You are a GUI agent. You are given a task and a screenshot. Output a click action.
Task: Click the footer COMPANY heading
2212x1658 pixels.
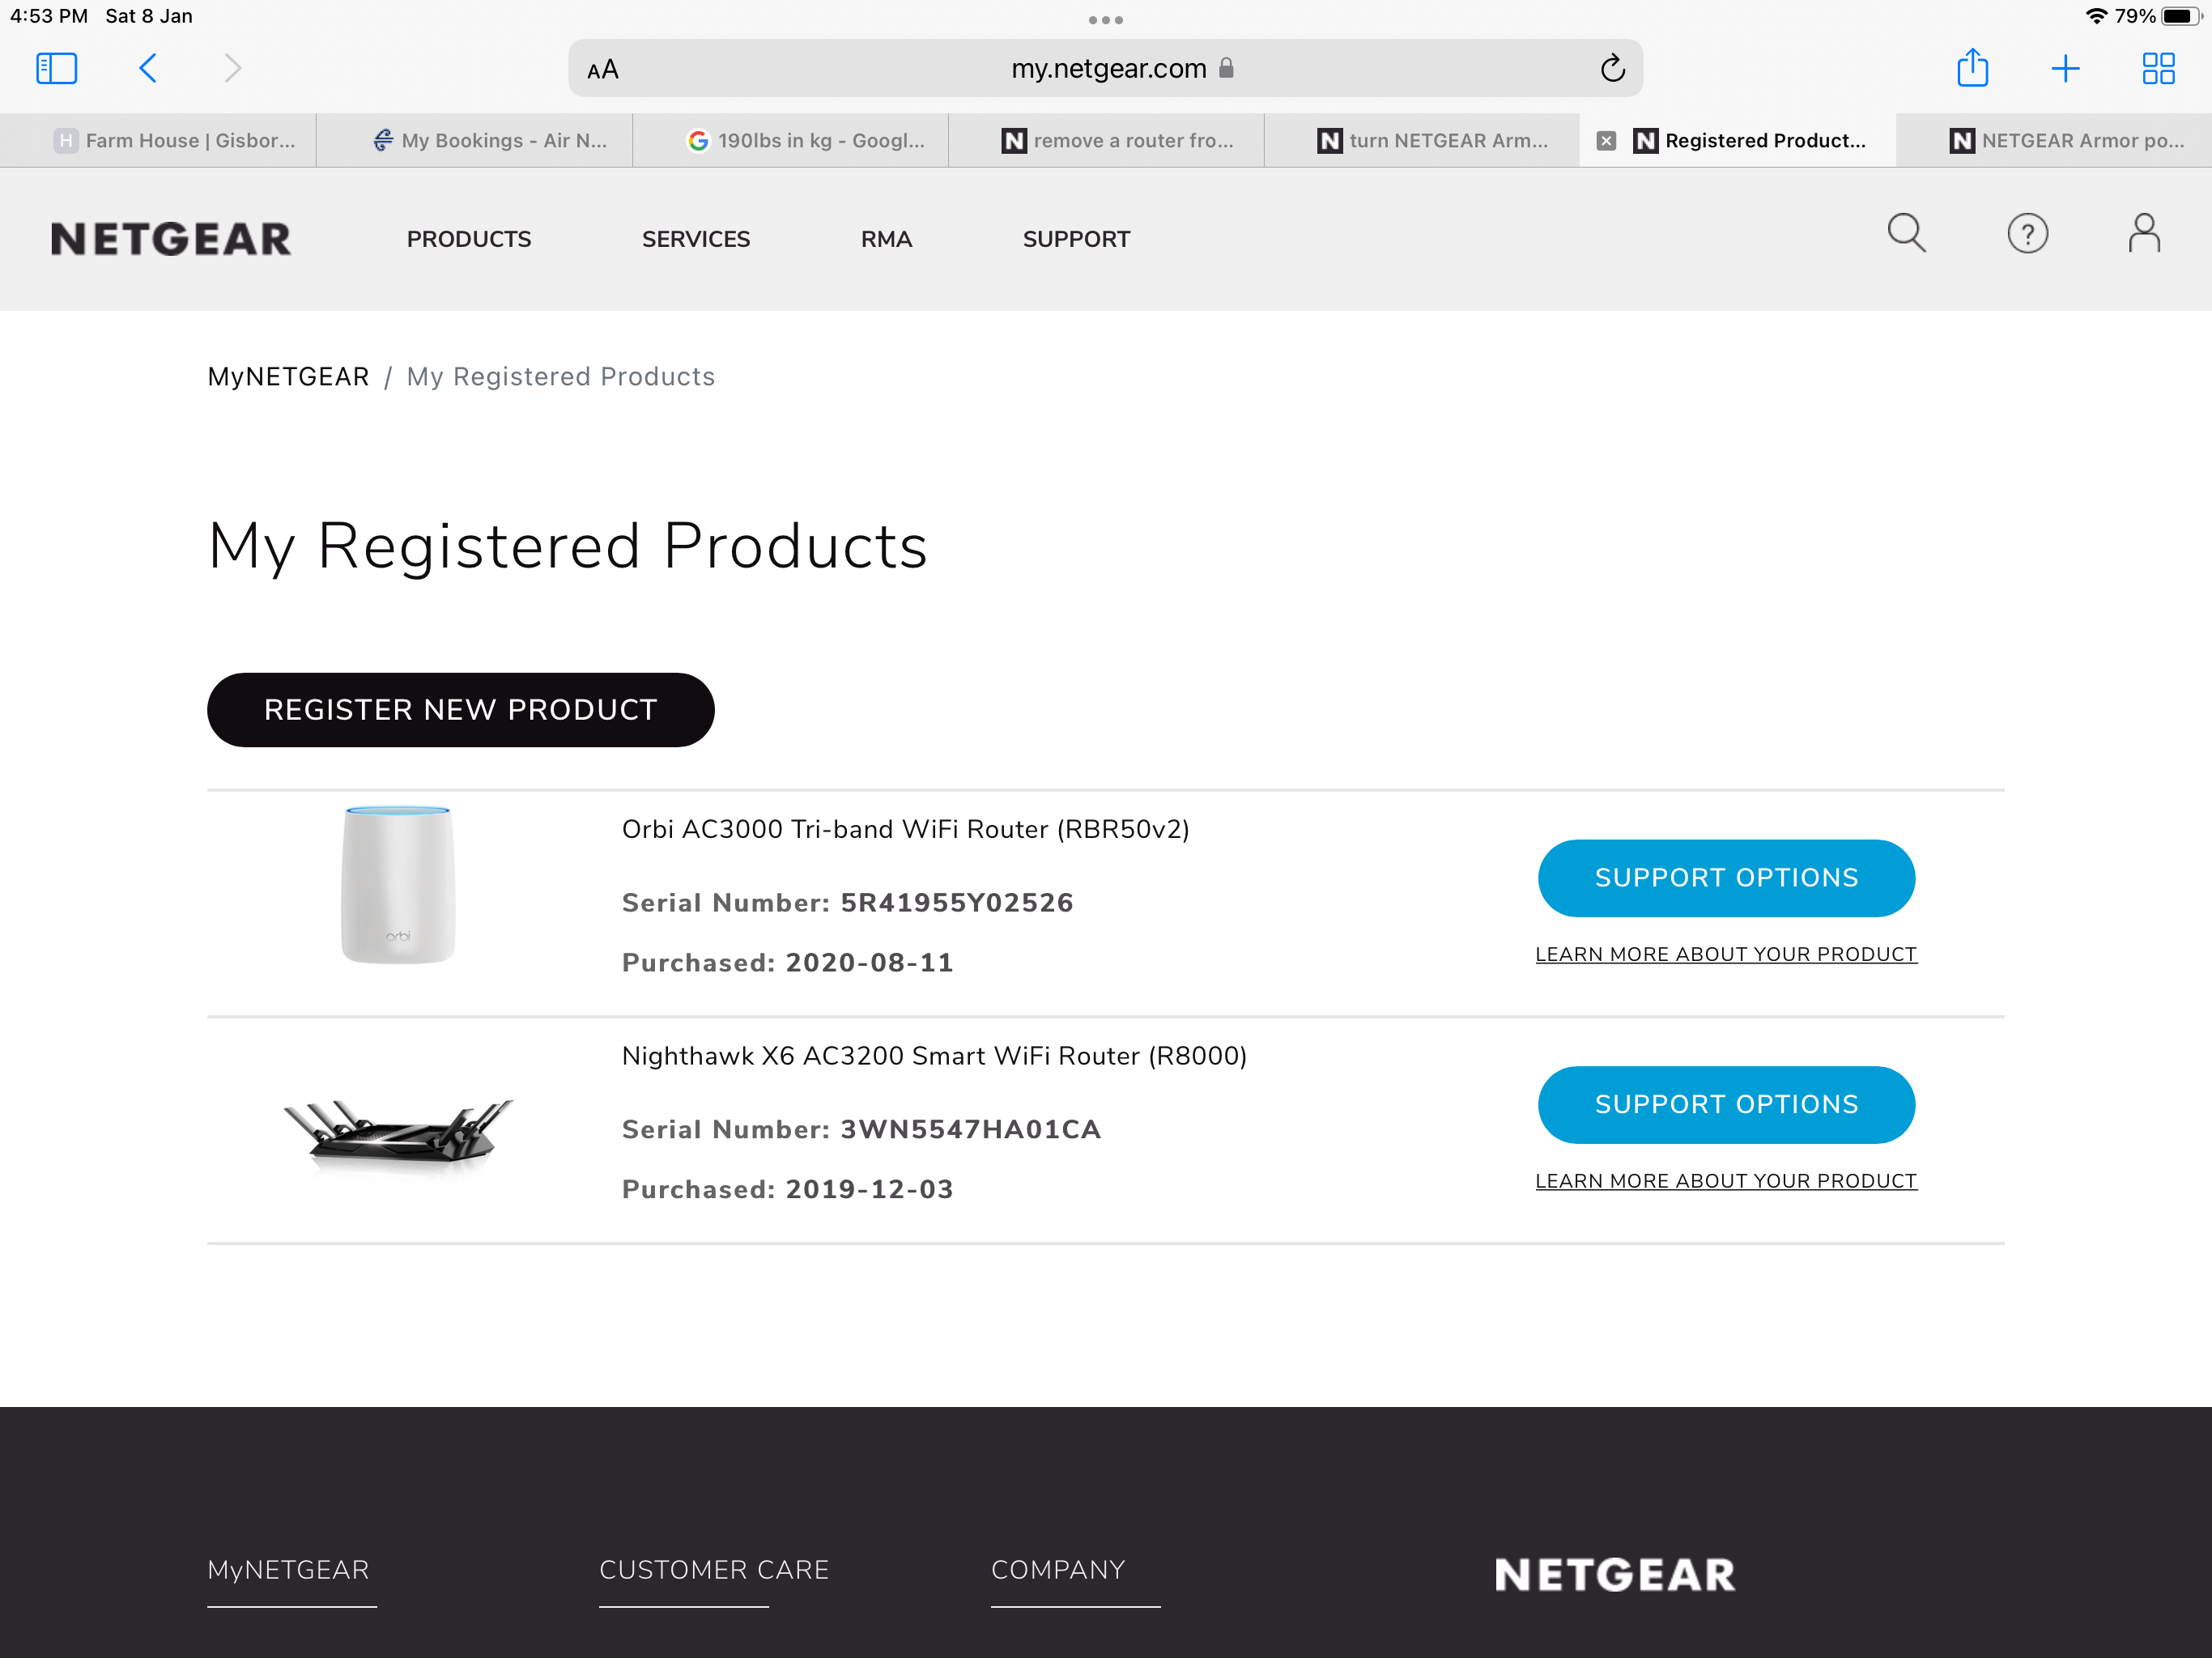pos(1058,1571)
